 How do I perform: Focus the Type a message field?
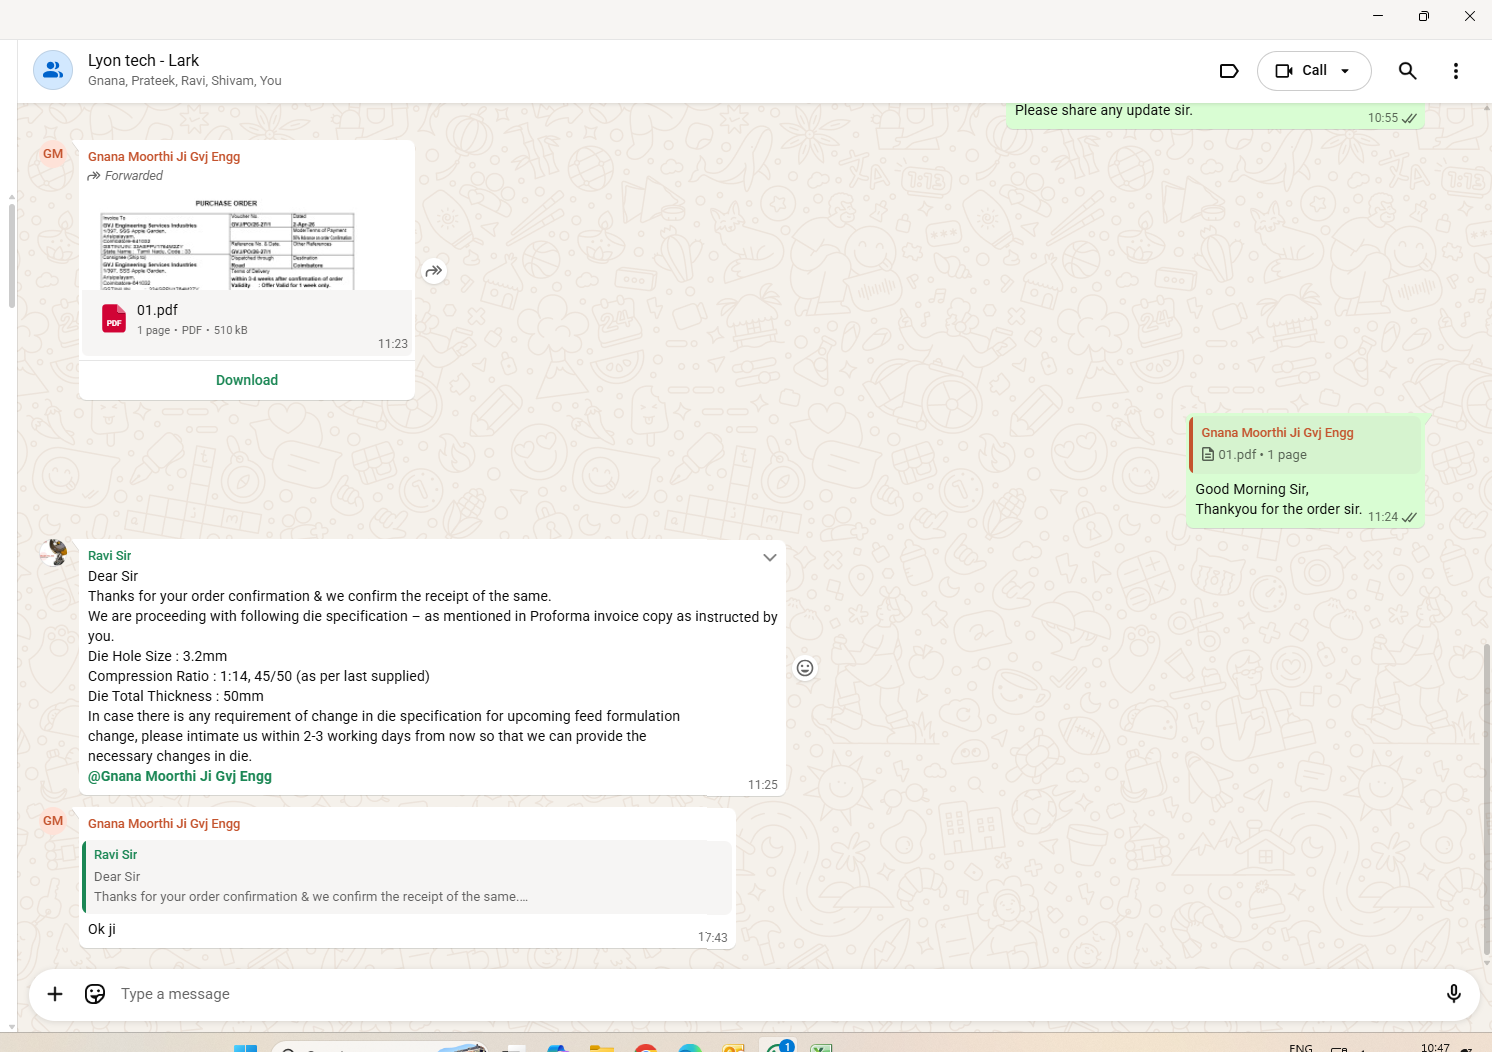point(700,994)
